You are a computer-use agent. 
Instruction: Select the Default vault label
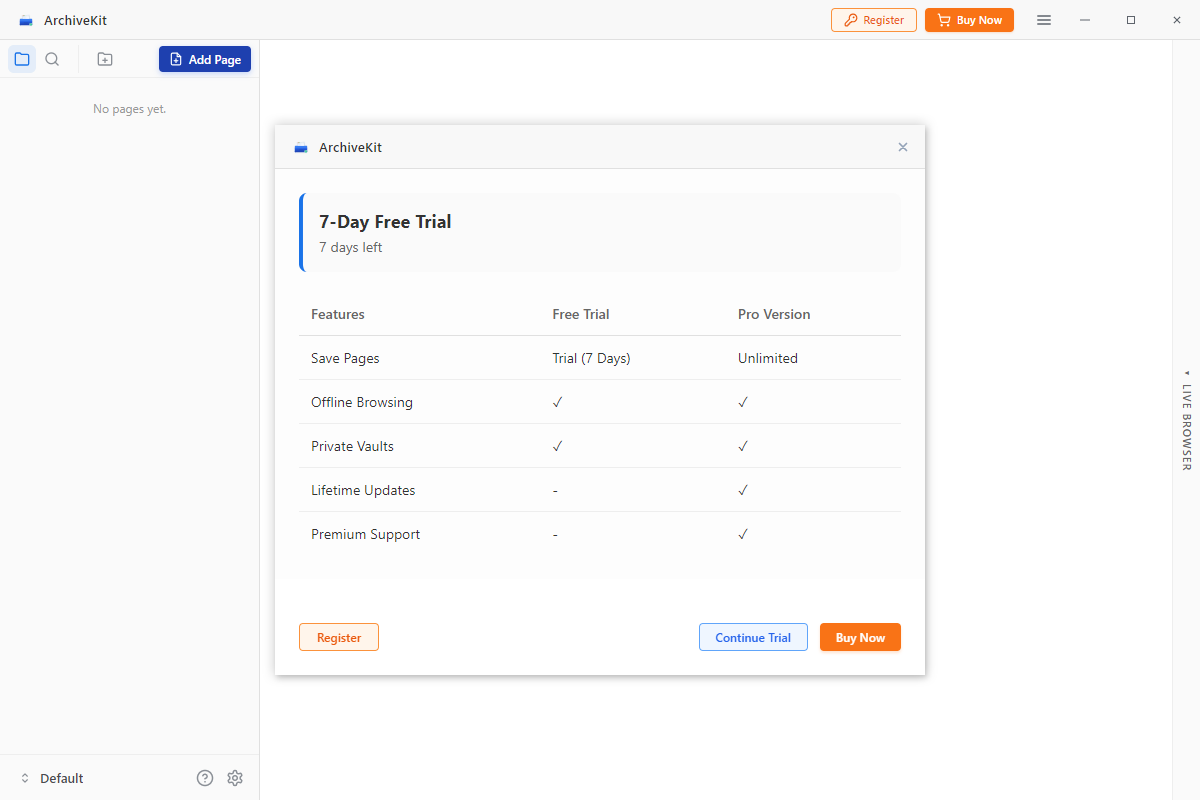(x=62, y=777)
